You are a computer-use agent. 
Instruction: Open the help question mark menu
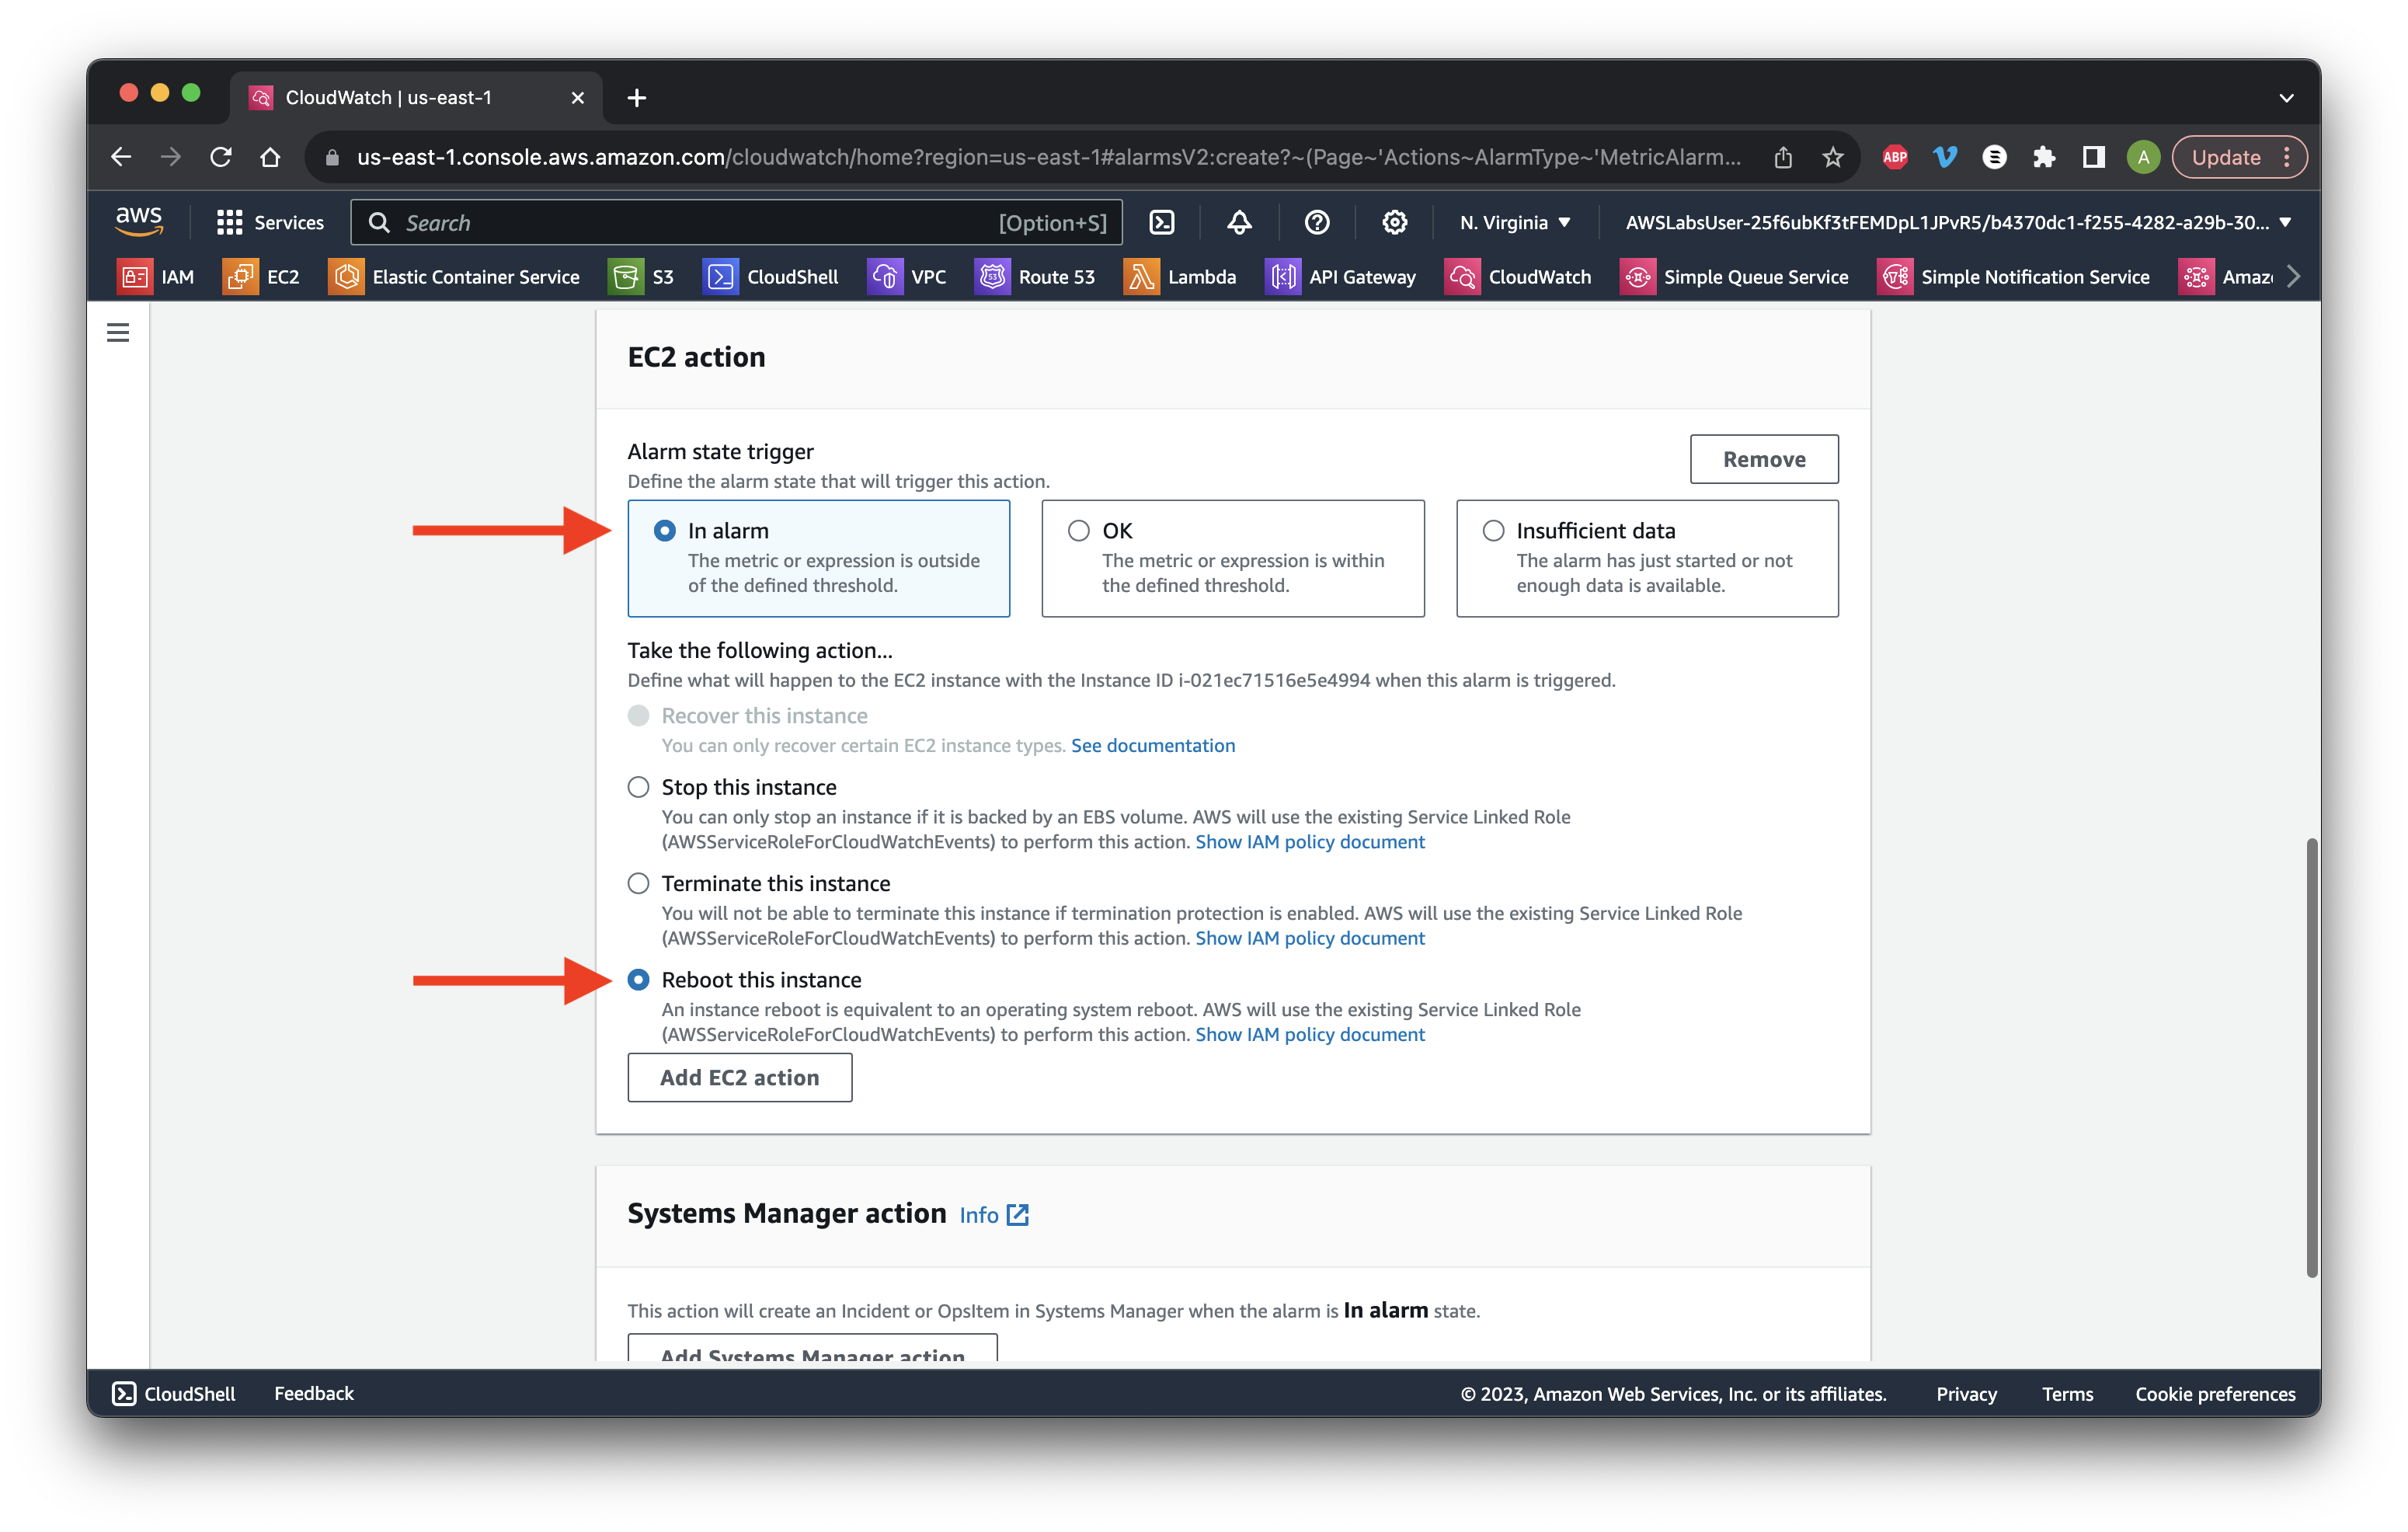[x=1317, y=222]
